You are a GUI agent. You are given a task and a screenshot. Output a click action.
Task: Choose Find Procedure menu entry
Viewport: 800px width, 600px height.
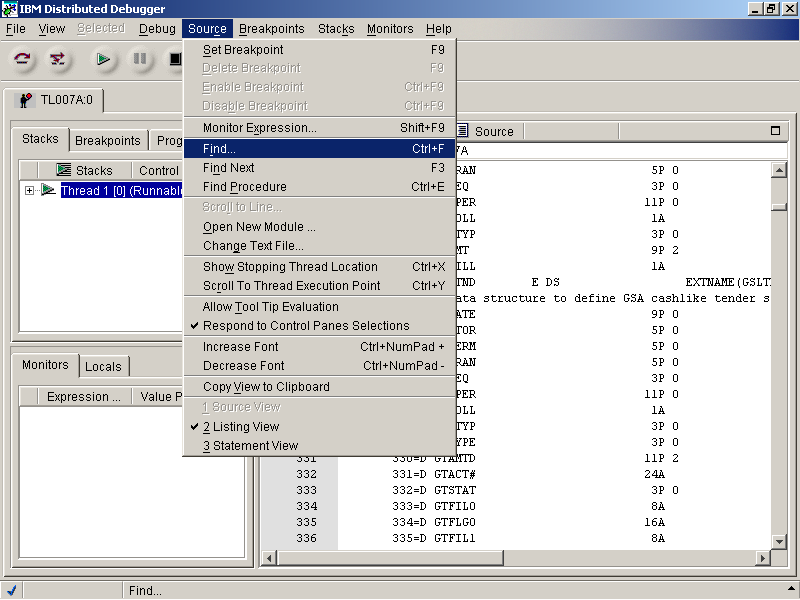pos(319,187)
